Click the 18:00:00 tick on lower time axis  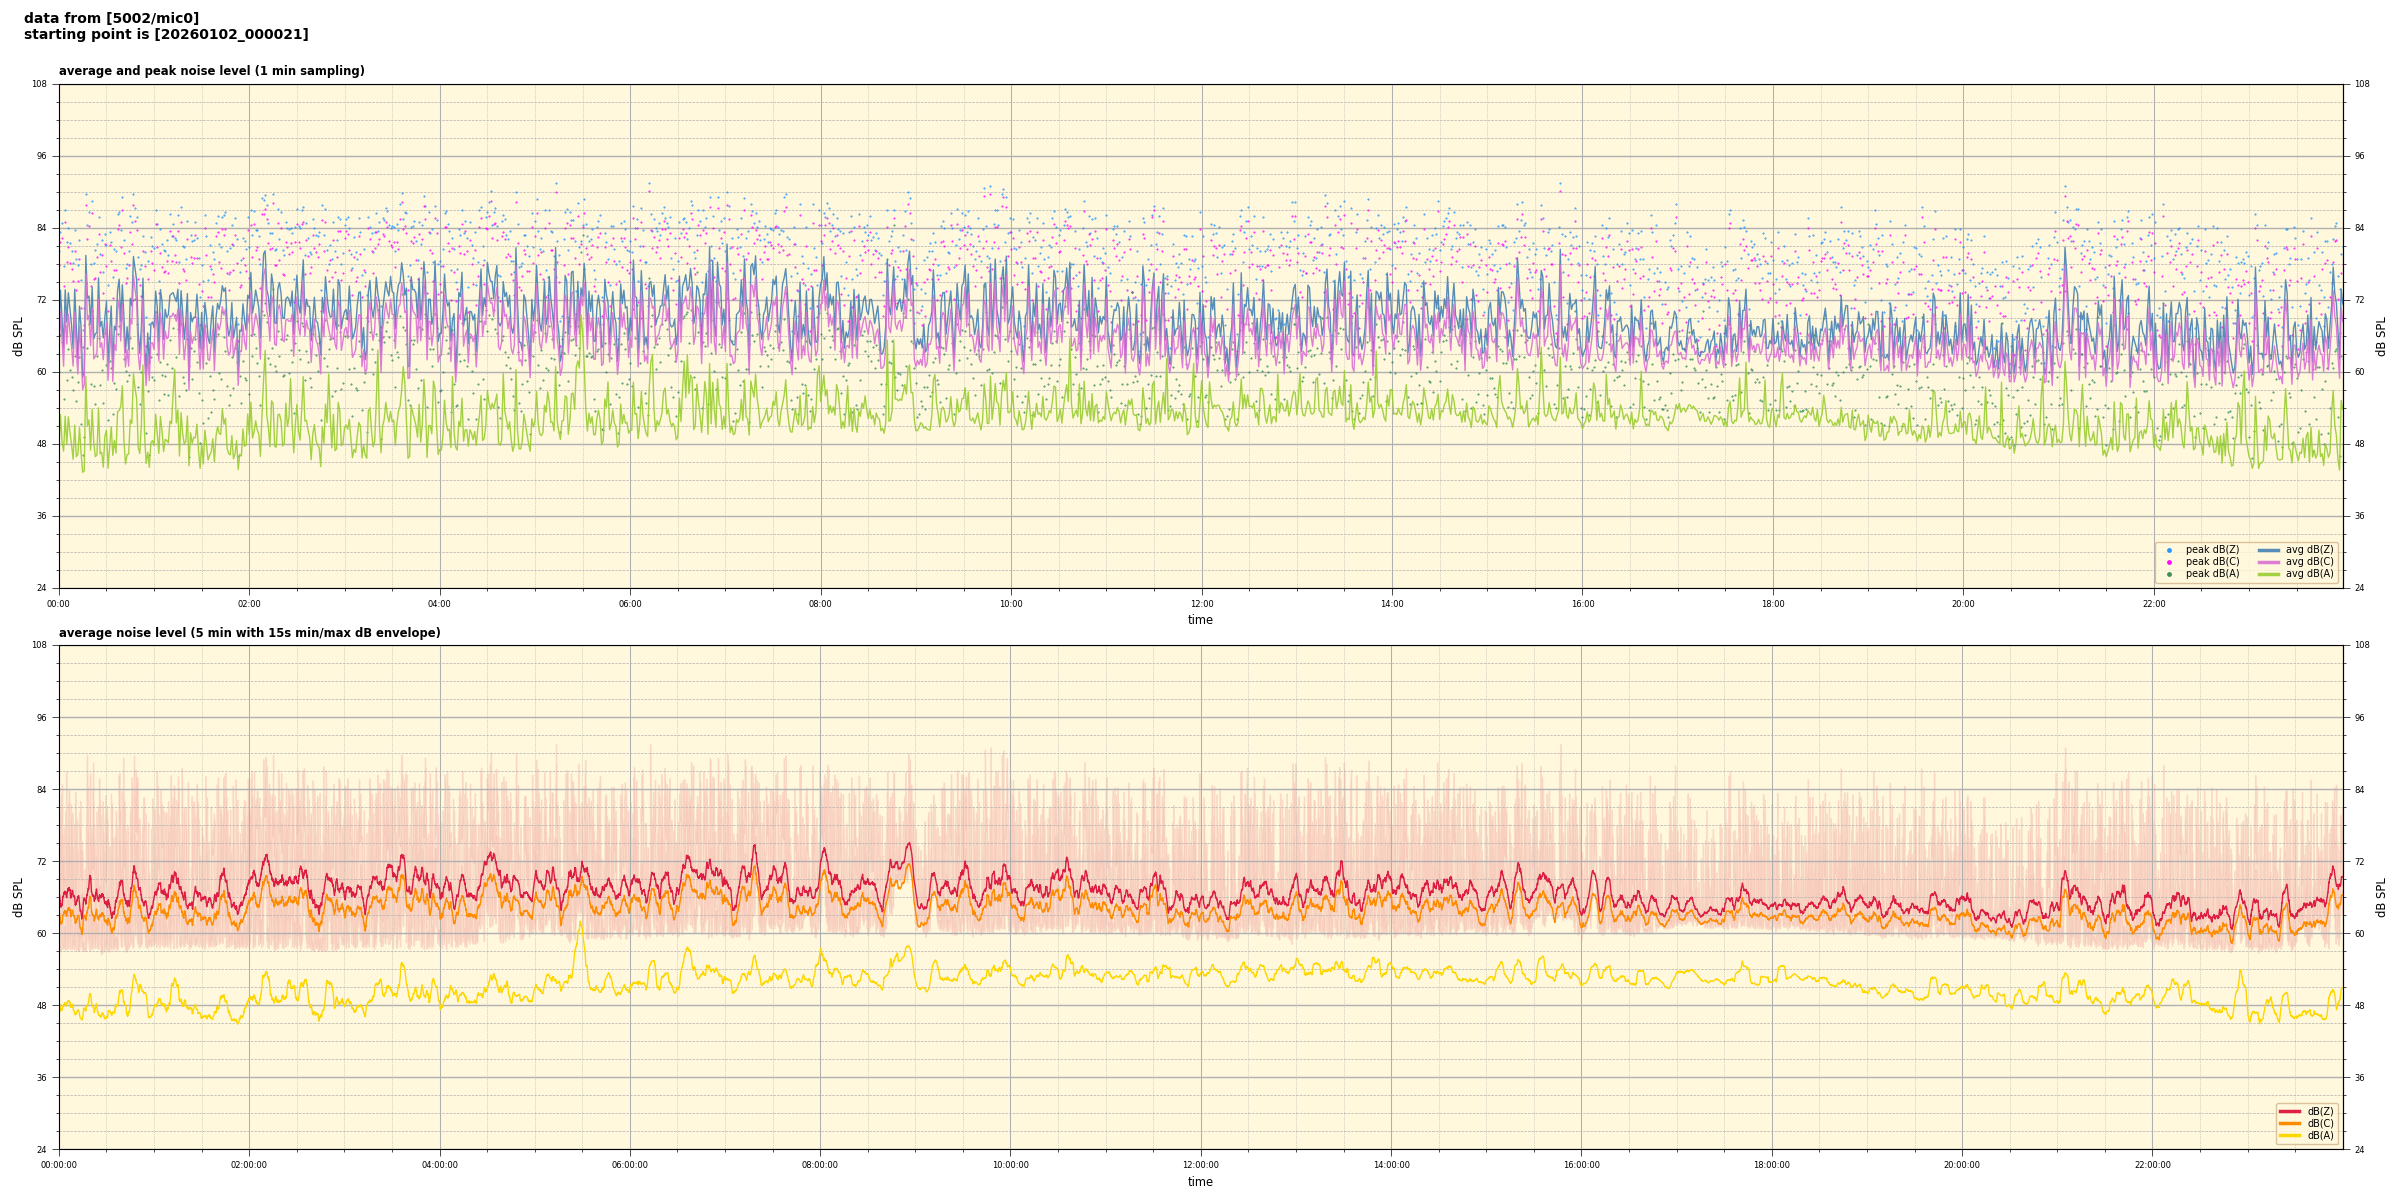point(1772,1165)
